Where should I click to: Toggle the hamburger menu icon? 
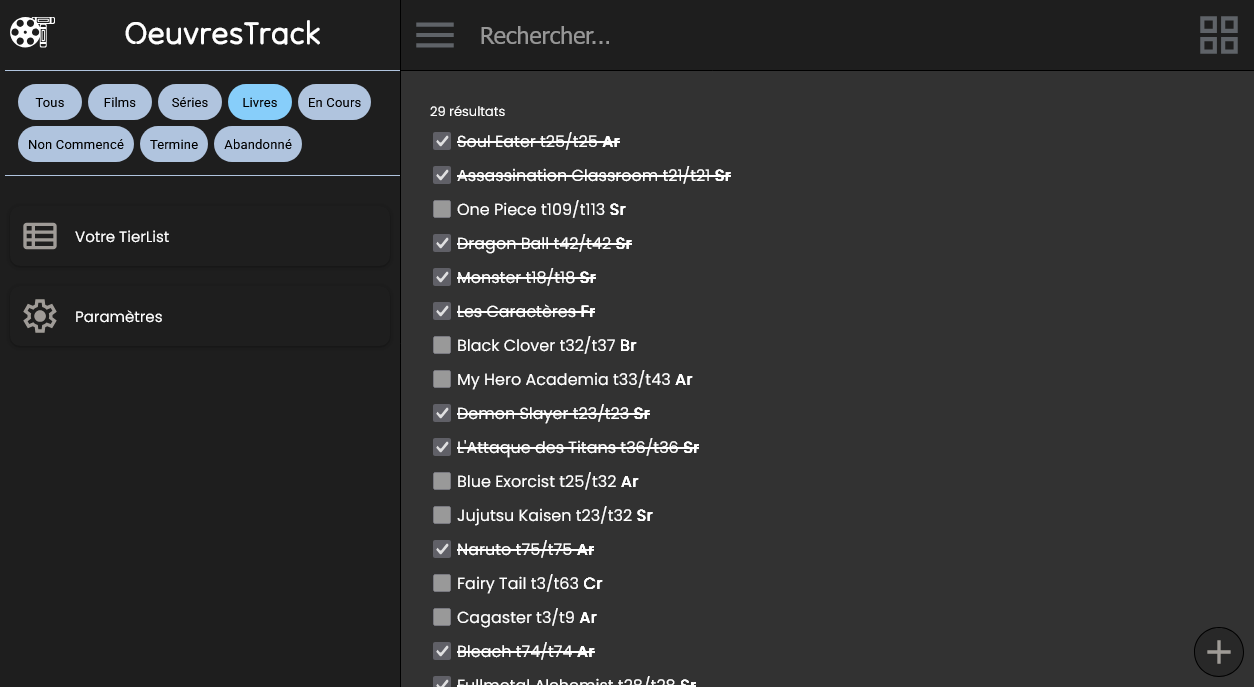[x=435, y=36]
